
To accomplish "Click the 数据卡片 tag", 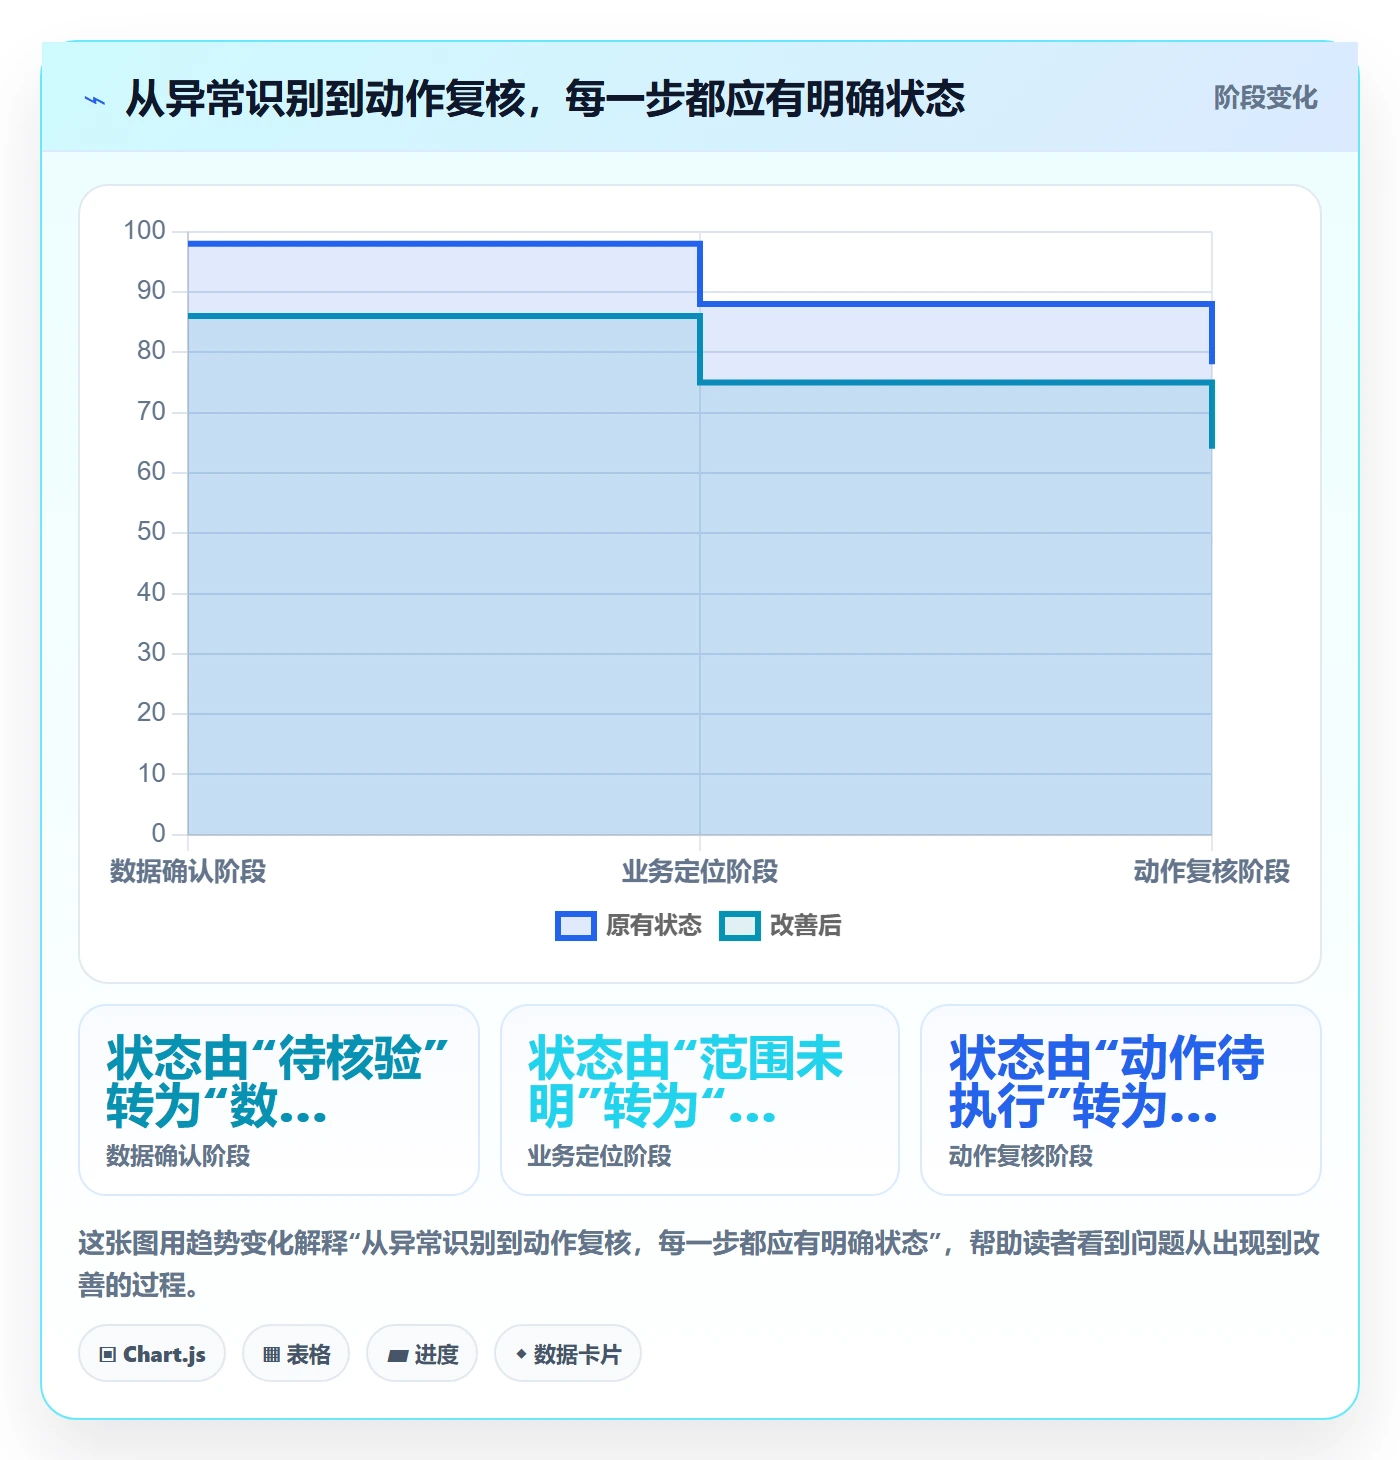I will [568, 1354].
